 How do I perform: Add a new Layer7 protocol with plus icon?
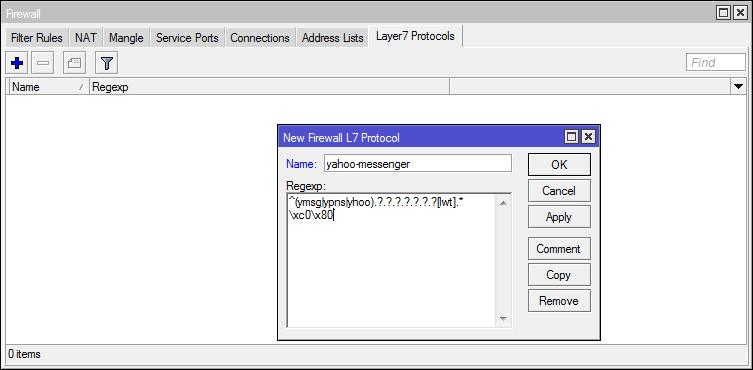(17, 63)
